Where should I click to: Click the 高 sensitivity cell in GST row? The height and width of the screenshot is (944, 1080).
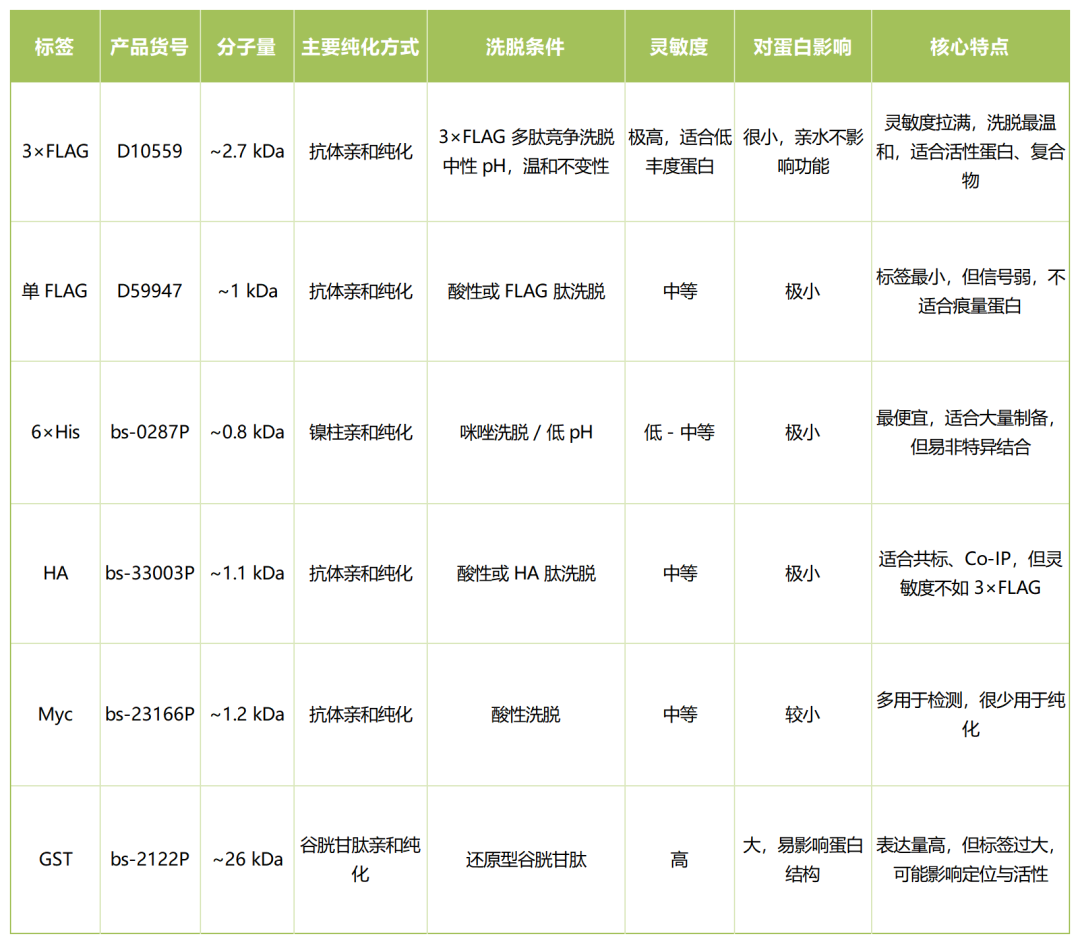click(x=680, y=859)
